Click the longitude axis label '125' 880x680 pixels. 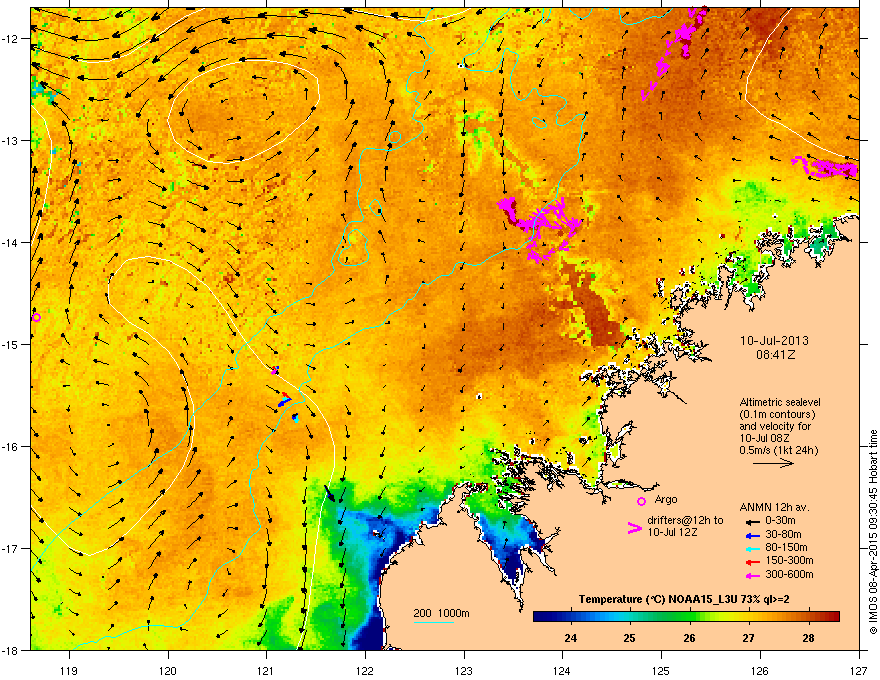pyautogui.click(x=662, y=671)
